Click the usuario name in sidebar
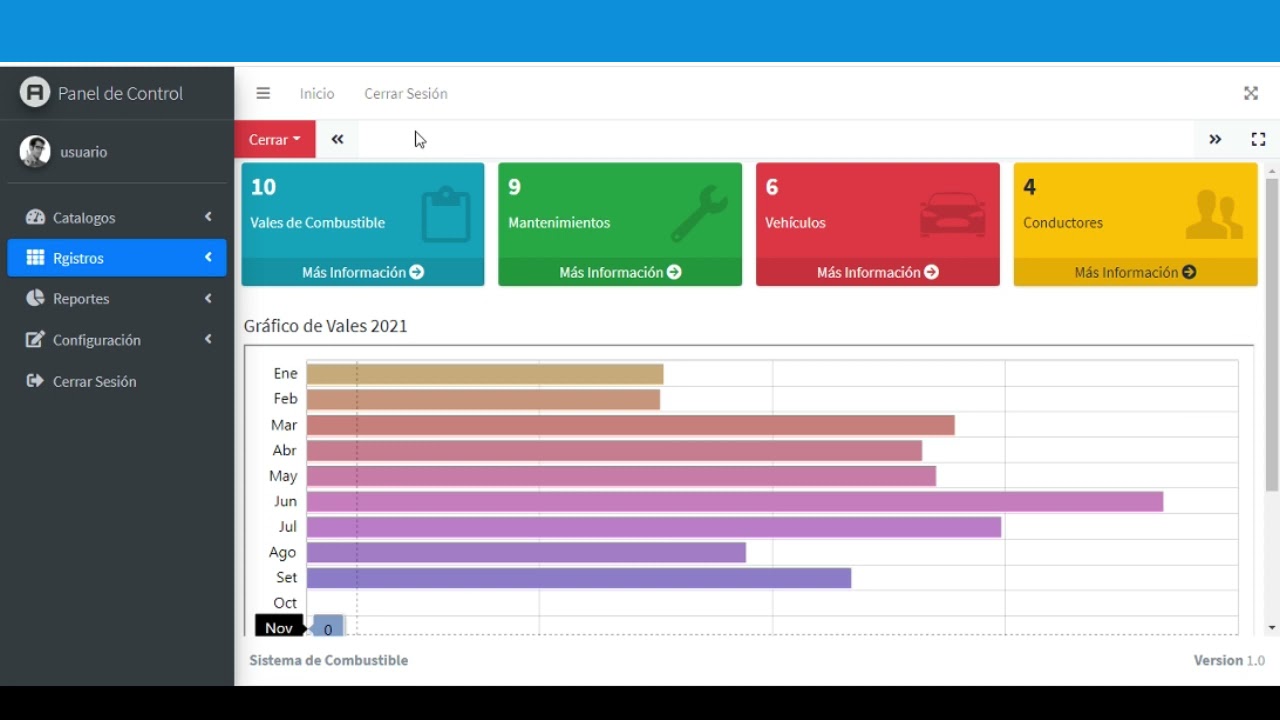Viewport: 1280px width, 720px height. 84,152
